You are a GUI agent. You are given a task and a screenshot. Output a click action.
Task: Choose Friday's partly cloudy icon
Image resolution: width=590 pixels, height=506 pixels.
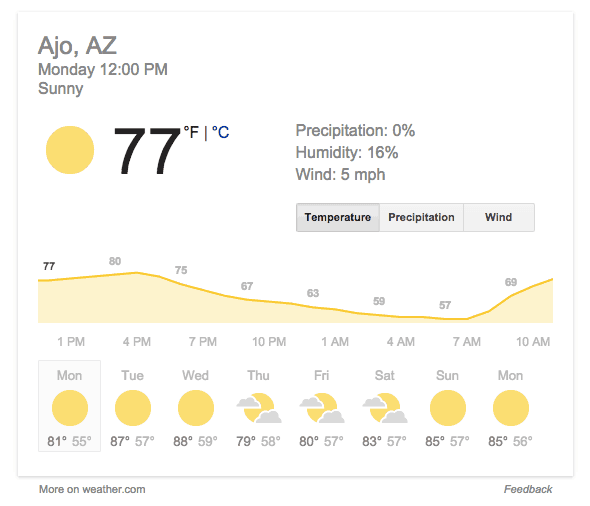coord(322,408)
